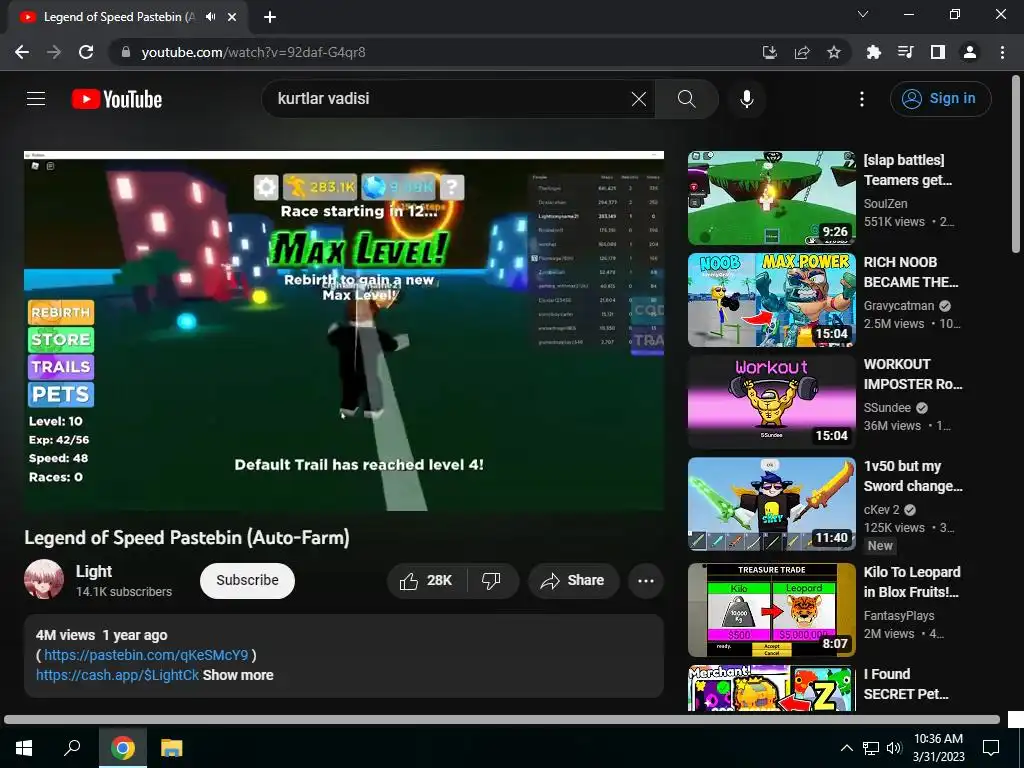Show hidden tray icons chevron
Screen dimensions: 1024x768
[x=846, y=748]
